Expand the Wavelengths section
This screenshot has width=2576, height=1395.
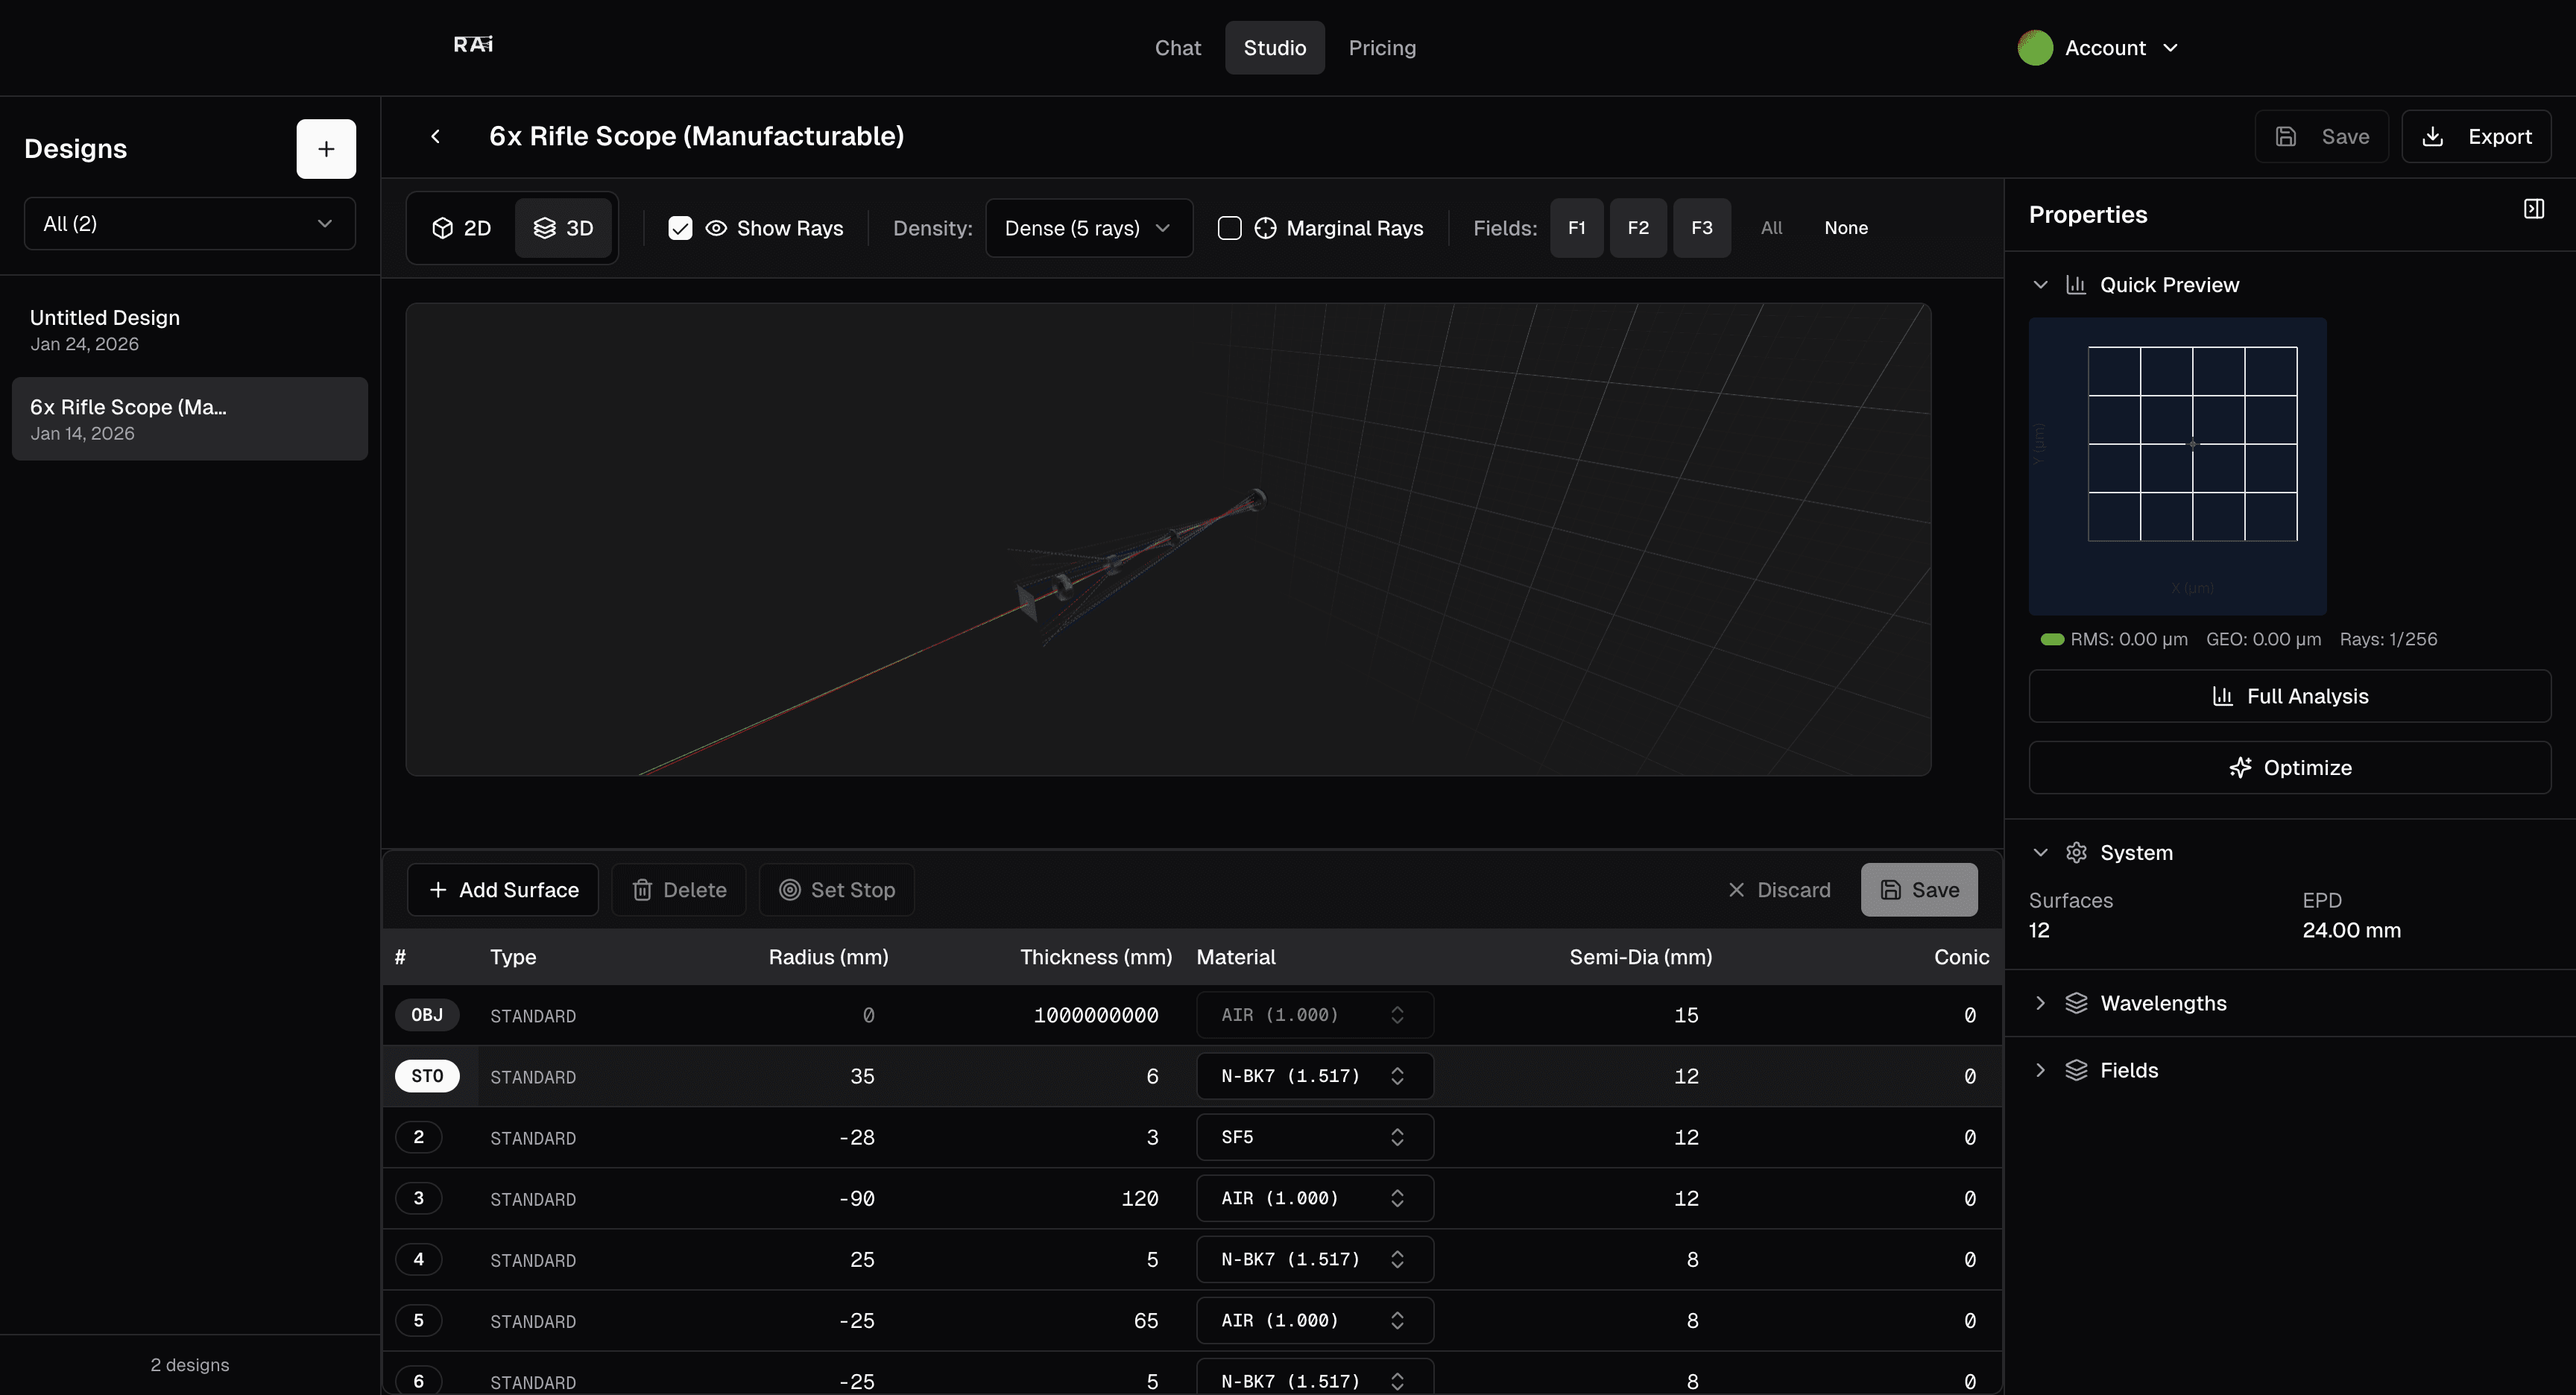(x=2040, y=1003)
